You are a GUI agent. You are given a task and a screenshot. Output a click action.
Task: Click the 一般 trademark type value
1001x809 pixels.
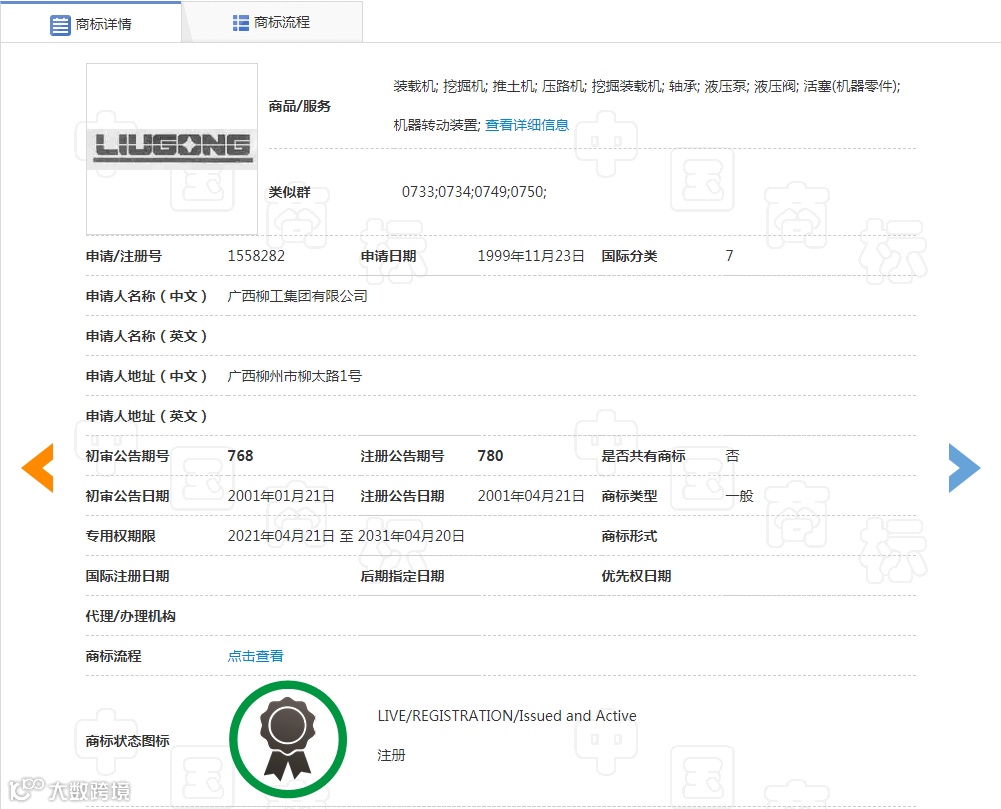click(739, 496)
